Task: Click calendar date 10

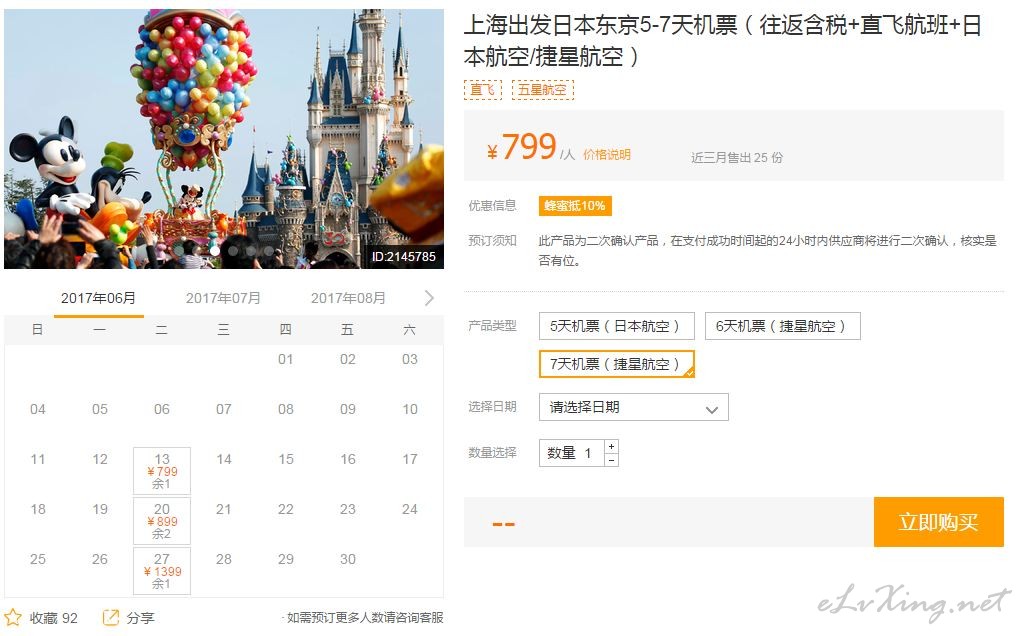Action: click(410, 409)
